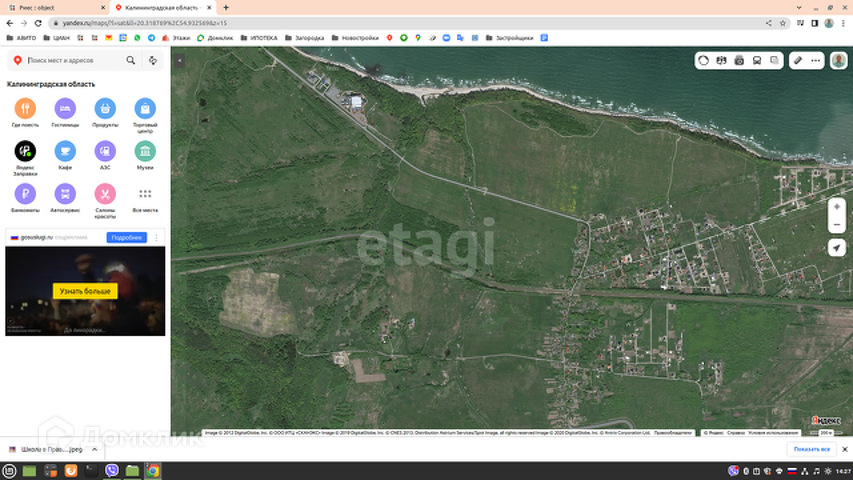Click the search magnifier icon

pyautogui.click(x=130, y=60)
